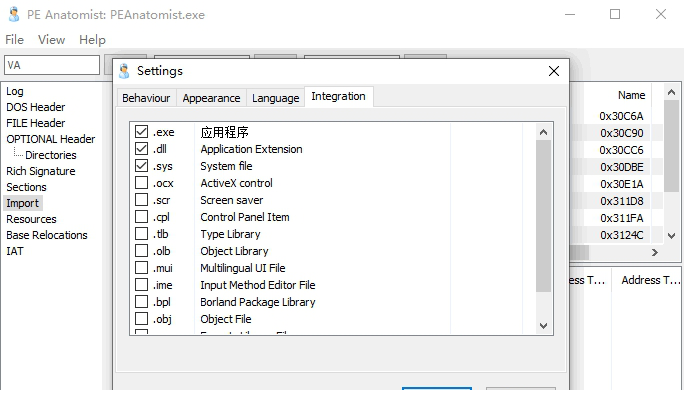Enable the .mui Multilingual UI File checkbox
The width and height of the screenshot is (684, 405).
coord(141,268)
